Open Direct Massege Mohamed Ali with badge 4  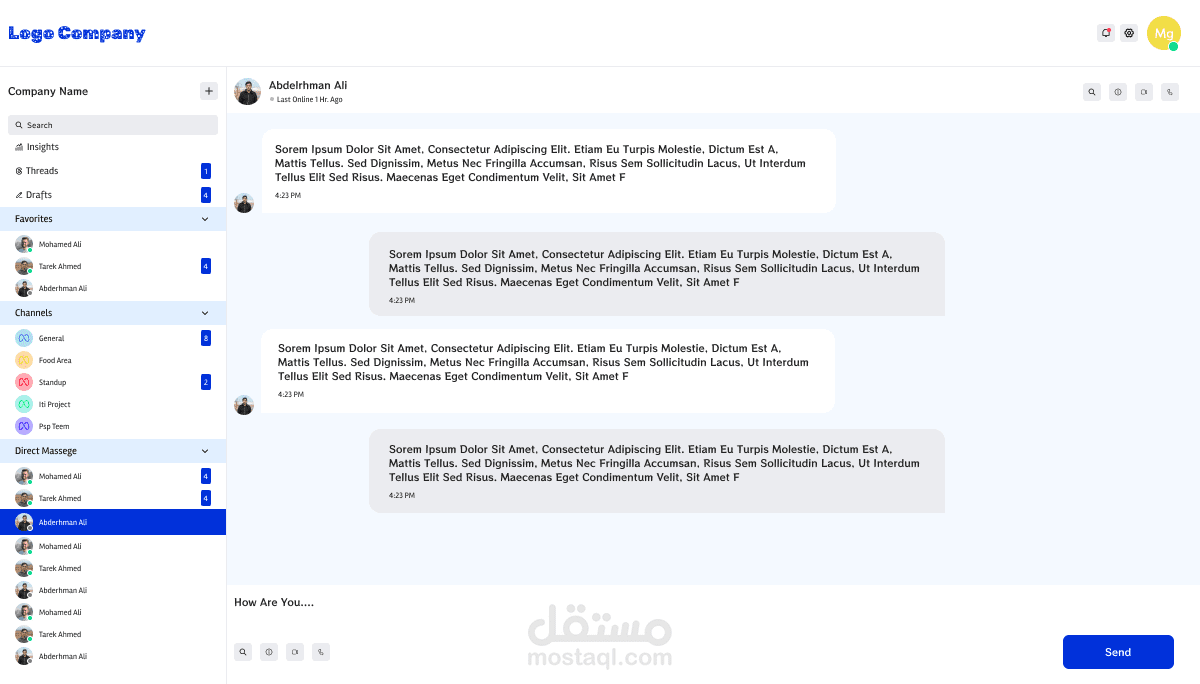(113, 476)
